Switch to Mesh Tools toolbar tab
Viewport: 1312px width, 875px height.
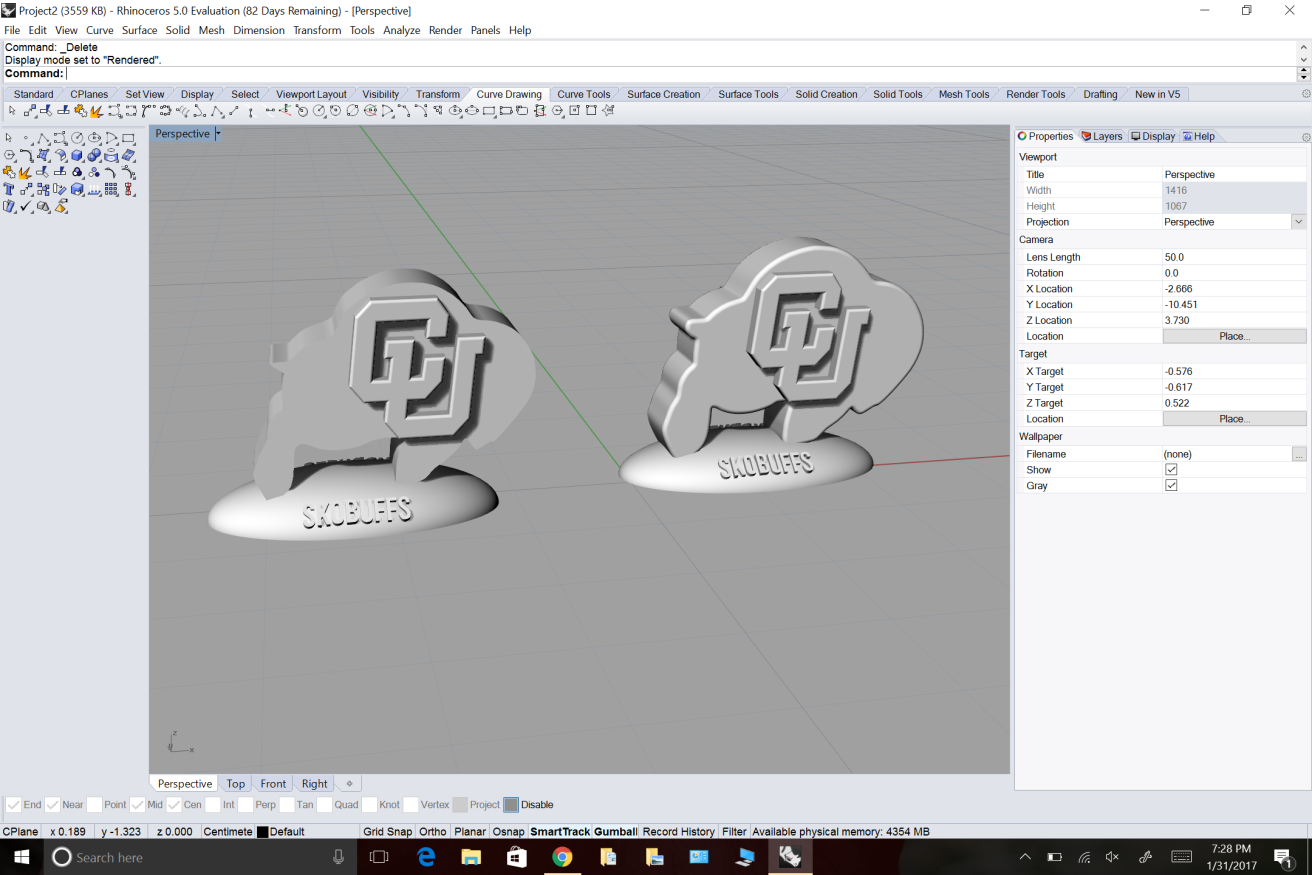pos(964,94)
